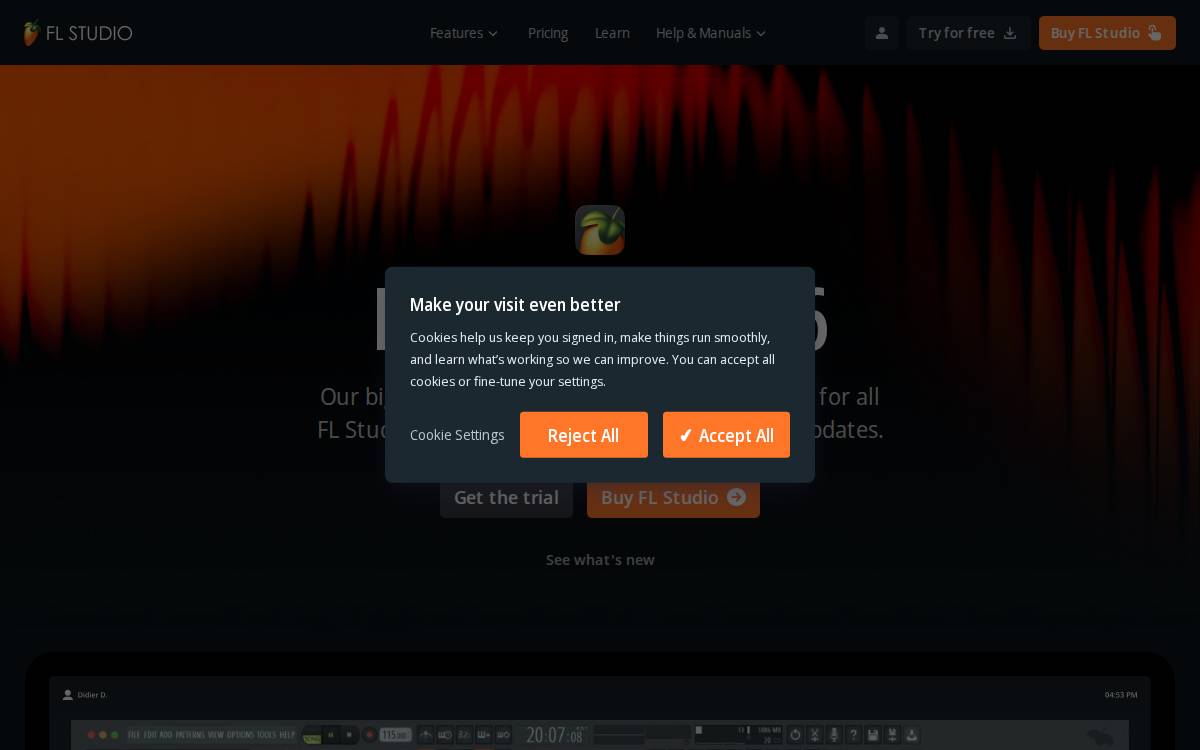Image resolution: width=1200 pixels, height=750 pixels.
Task: Expand the Features menu
Action: coord(464,33)
